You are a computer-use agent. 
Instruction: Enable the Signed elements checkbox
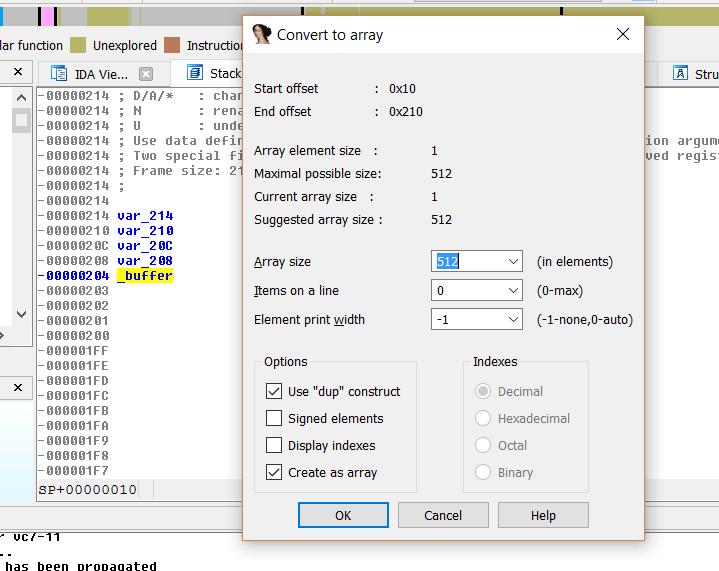click(x=274, y=418)
